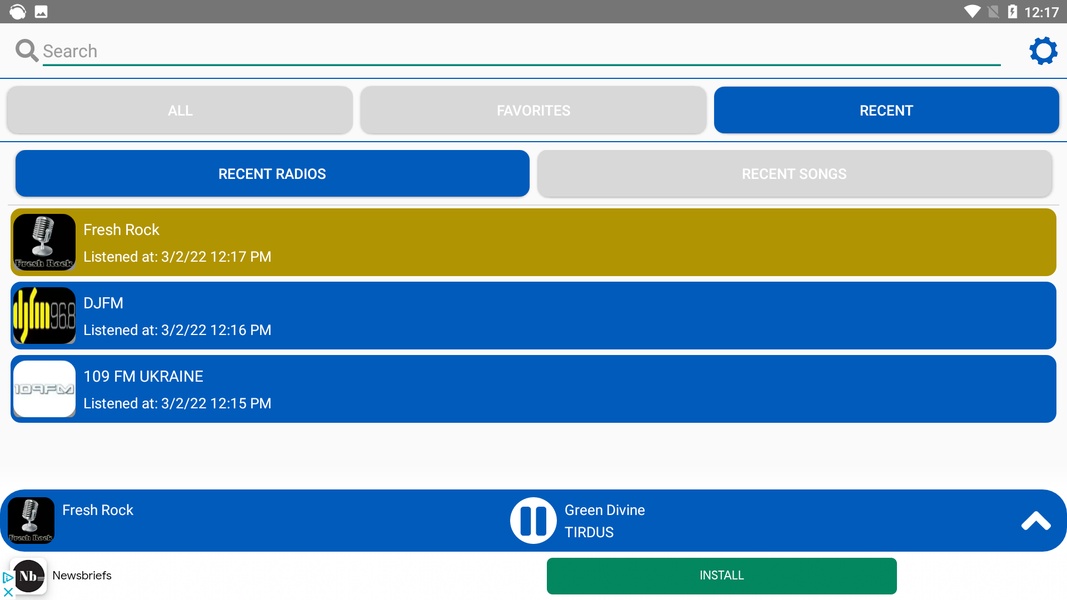Tap the Fresh Rock microphone logo in list

pos(44,242)
